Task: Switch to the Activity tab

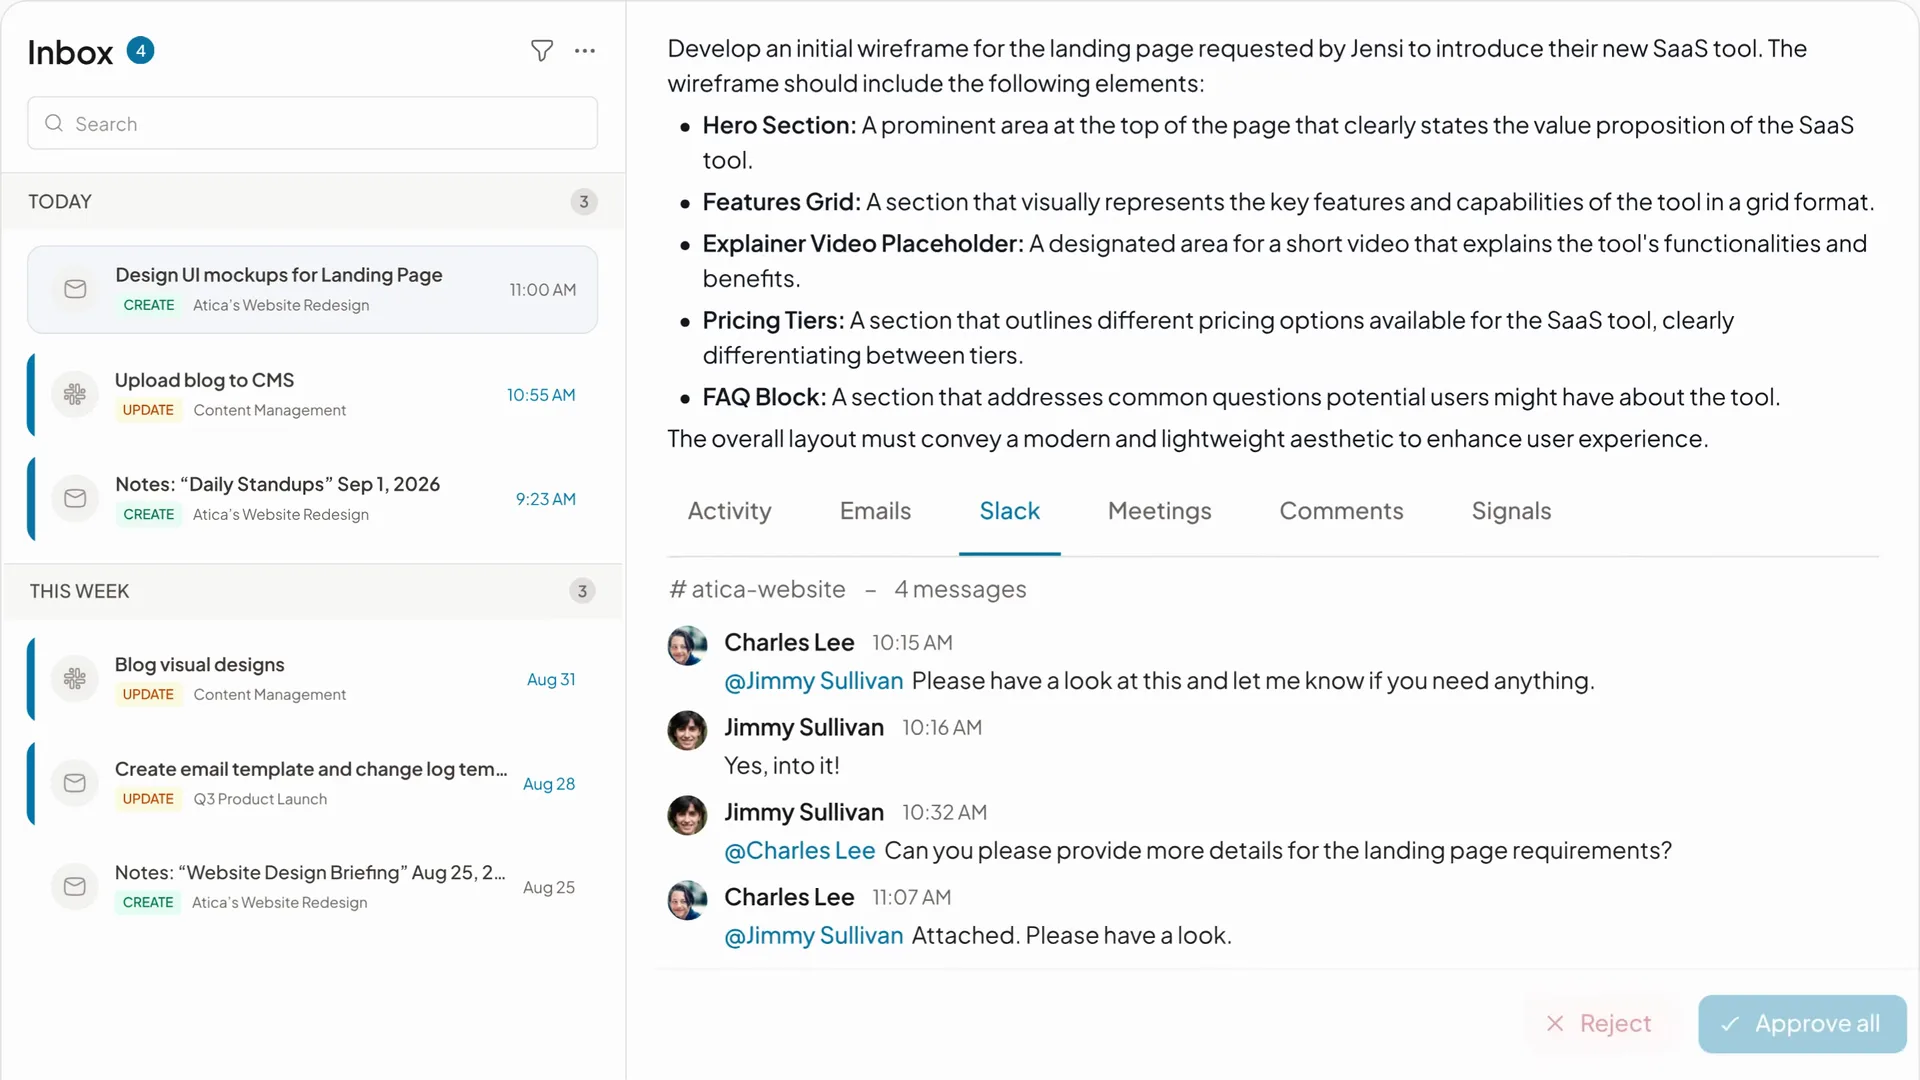Action: click(729, 511)
